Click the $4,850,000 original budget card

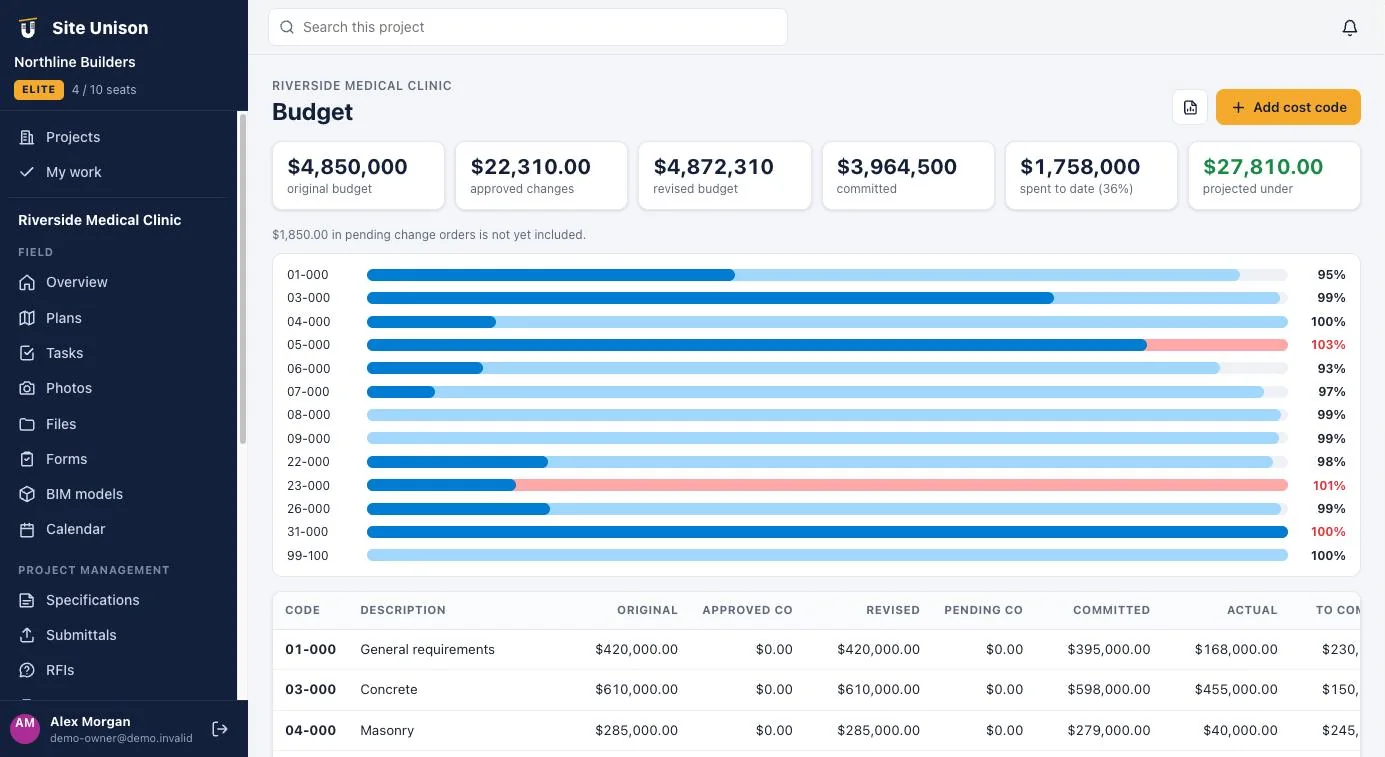(x=358, y=176)
